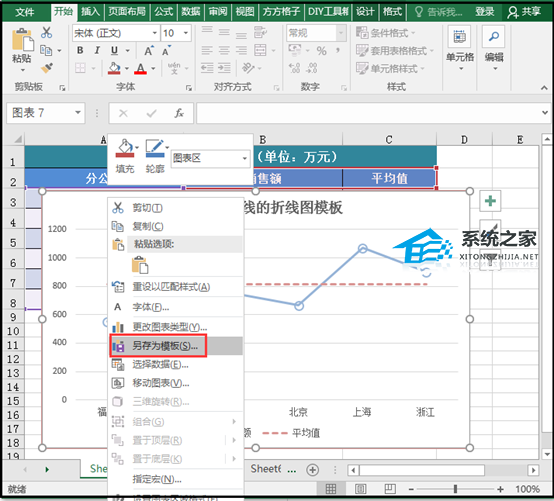Click the text orientation icon
554x501 pixels.
click(x=248, y=67)
